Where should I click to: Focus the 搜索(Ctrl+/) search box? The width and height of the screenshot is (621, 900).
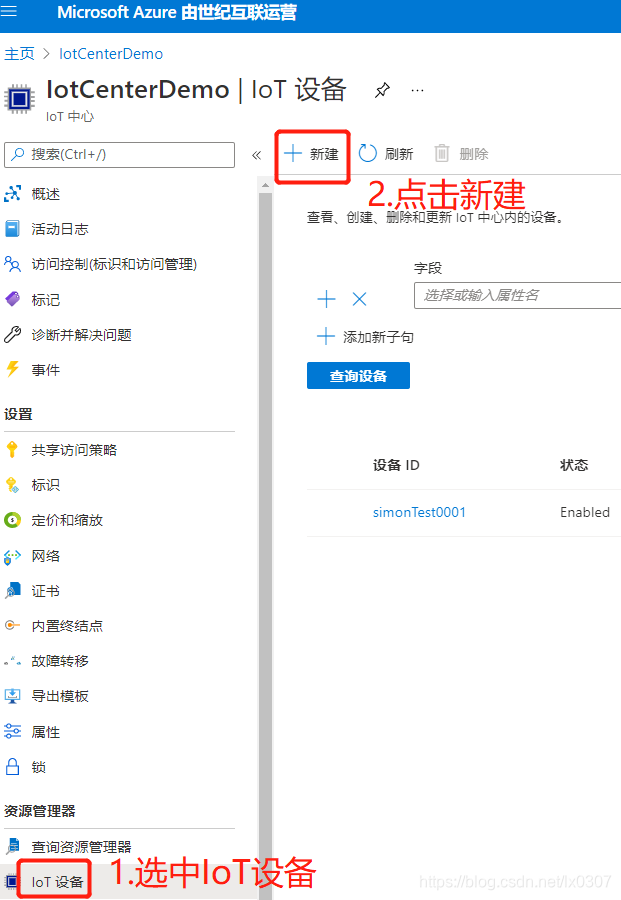119,154
